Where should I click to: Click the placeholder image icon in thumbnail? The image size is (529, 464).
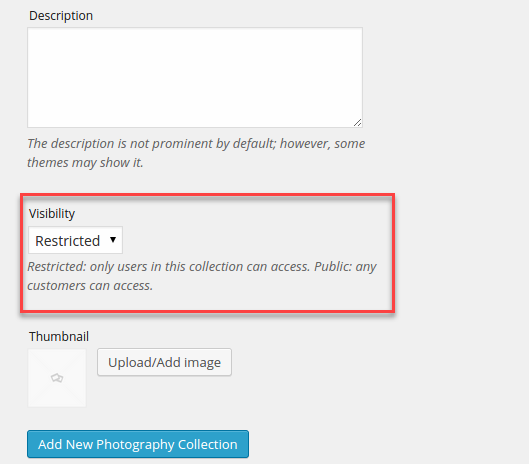(57, 378)
